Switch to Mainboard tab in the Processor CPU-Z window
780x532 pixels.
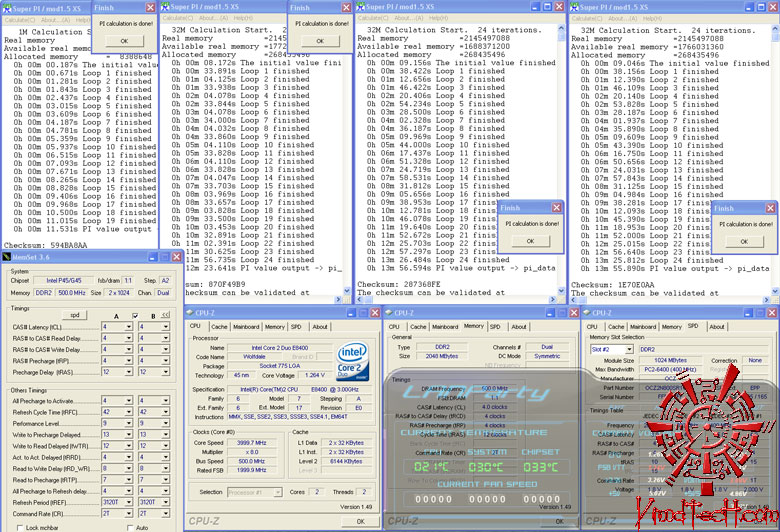point(246,327)
